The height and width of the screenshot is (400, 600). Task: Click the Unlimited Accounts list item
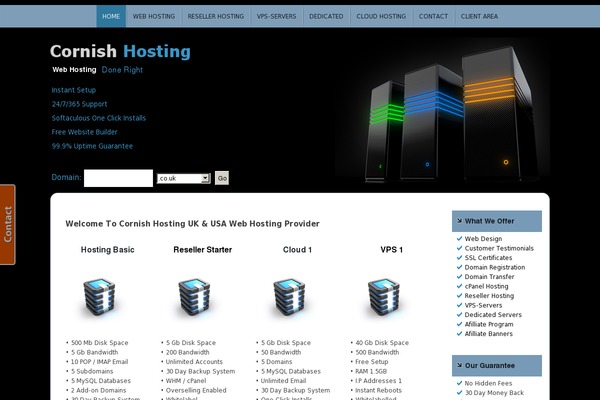coord(194,362)
